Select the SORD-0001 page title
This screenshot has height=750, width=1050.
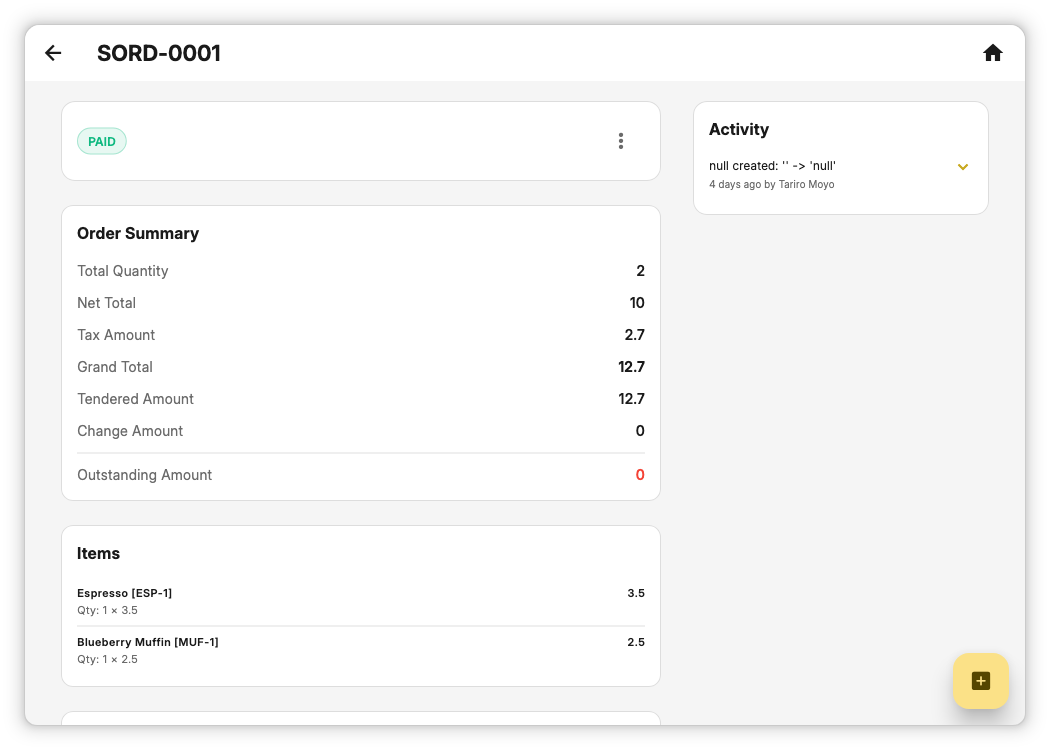[x=159, y=53]
